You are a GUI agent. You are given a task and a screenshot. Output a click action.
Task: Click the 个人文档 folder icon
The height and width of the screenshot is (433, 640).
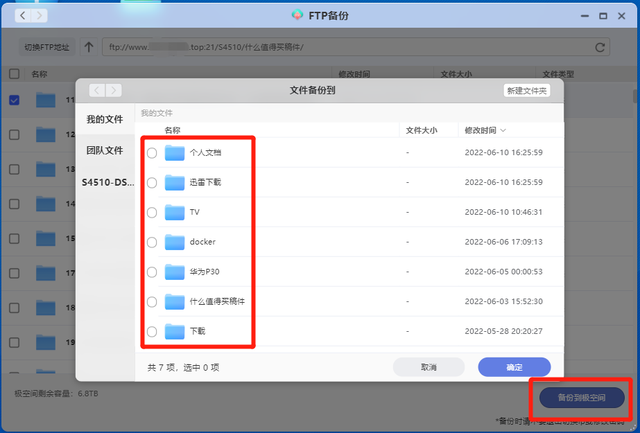(175, 153)
